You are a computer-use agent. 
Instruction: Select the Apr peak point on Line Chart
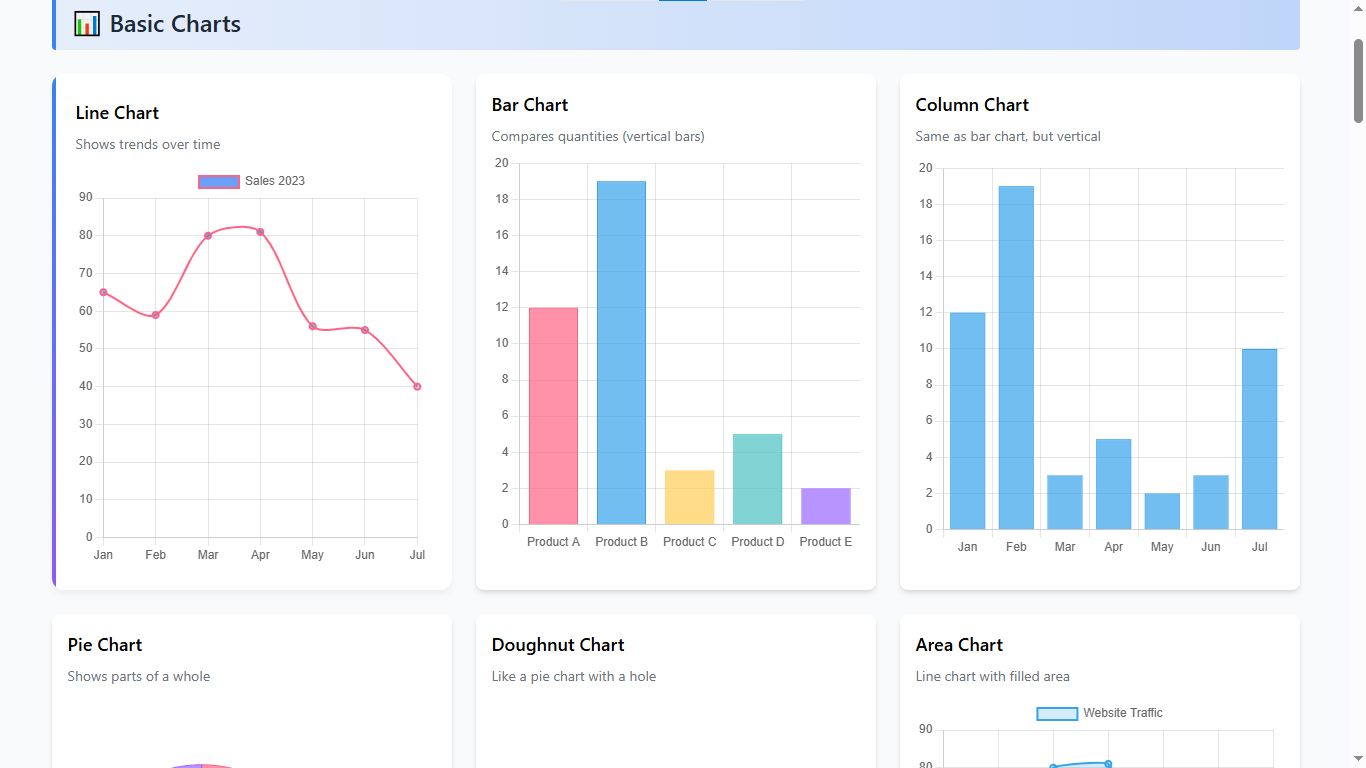(x=260, y=232)
